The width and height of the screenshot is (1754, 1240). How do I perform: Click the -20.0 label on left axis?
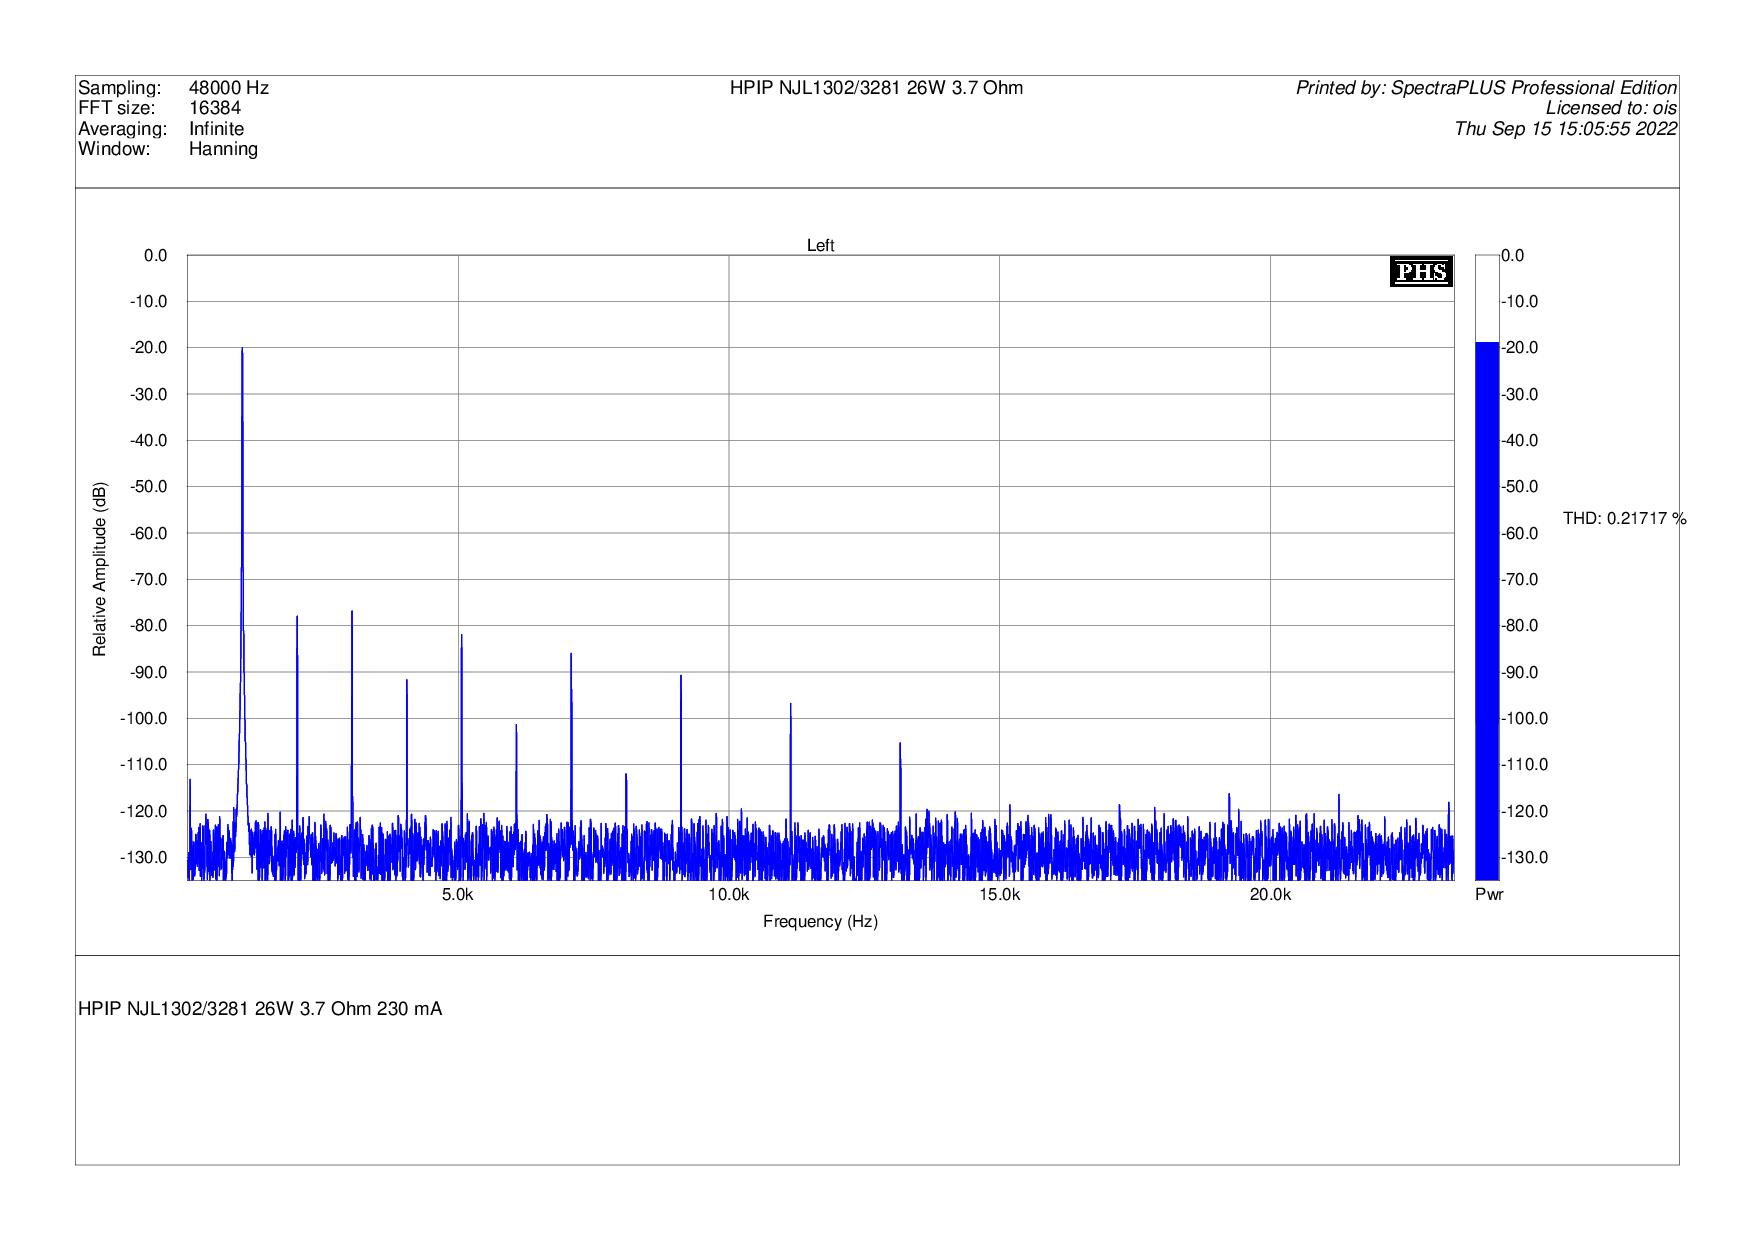(150, 348)
